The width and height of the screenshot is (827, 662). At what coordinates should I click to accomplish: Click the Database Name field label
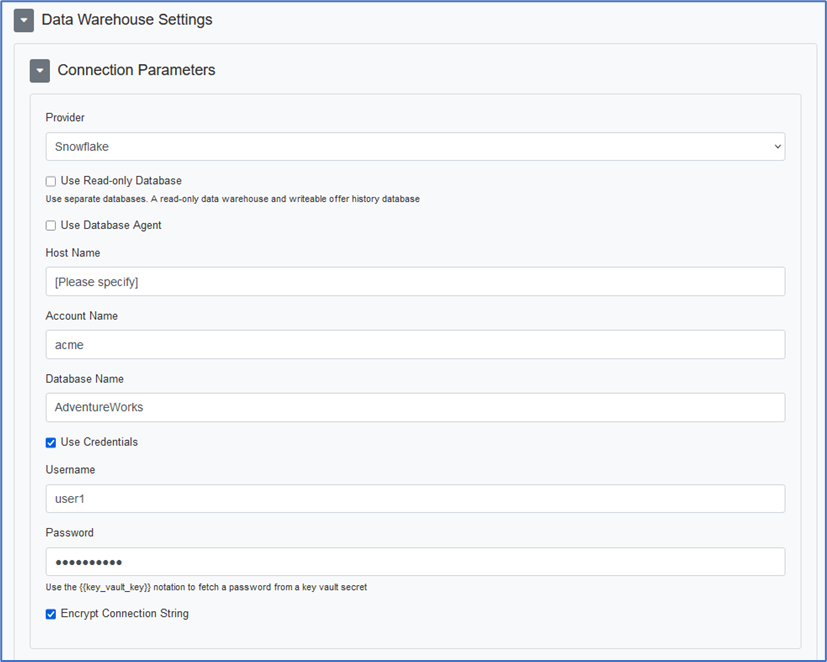pyautogui.click(x=84, y=379)
